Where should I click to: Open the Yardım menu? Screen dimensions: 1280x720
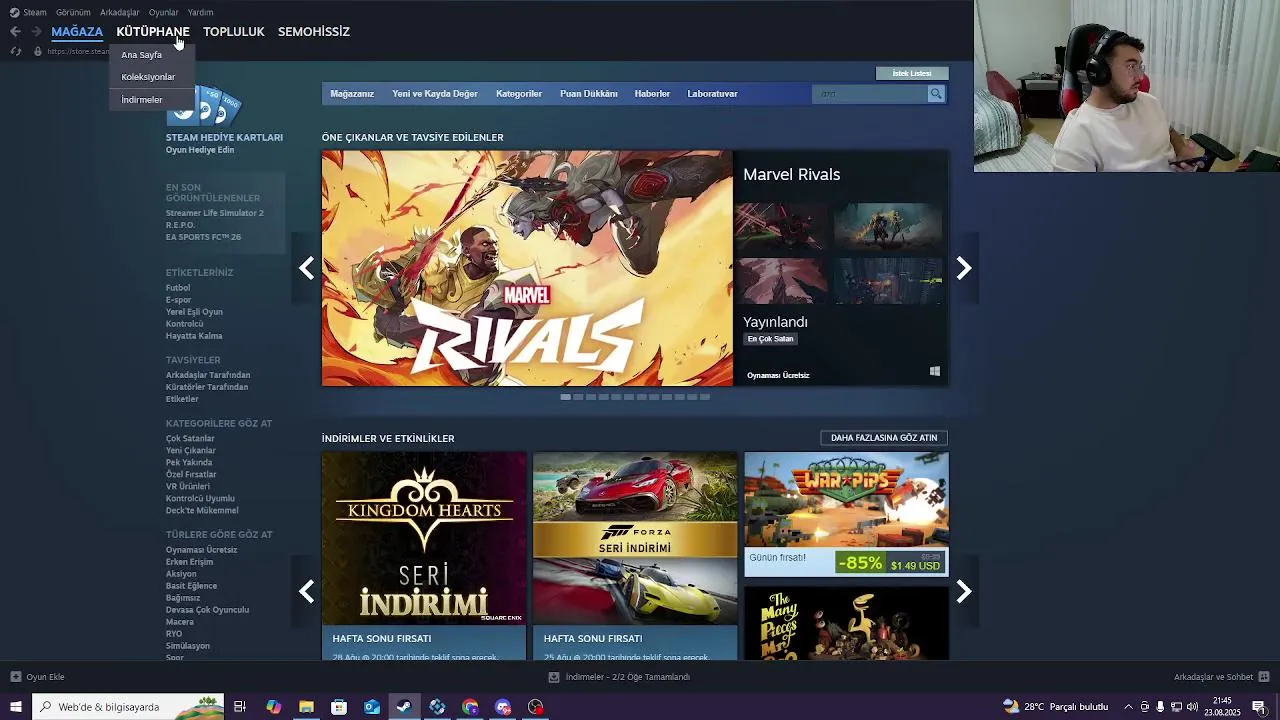[x=200, y=12]
